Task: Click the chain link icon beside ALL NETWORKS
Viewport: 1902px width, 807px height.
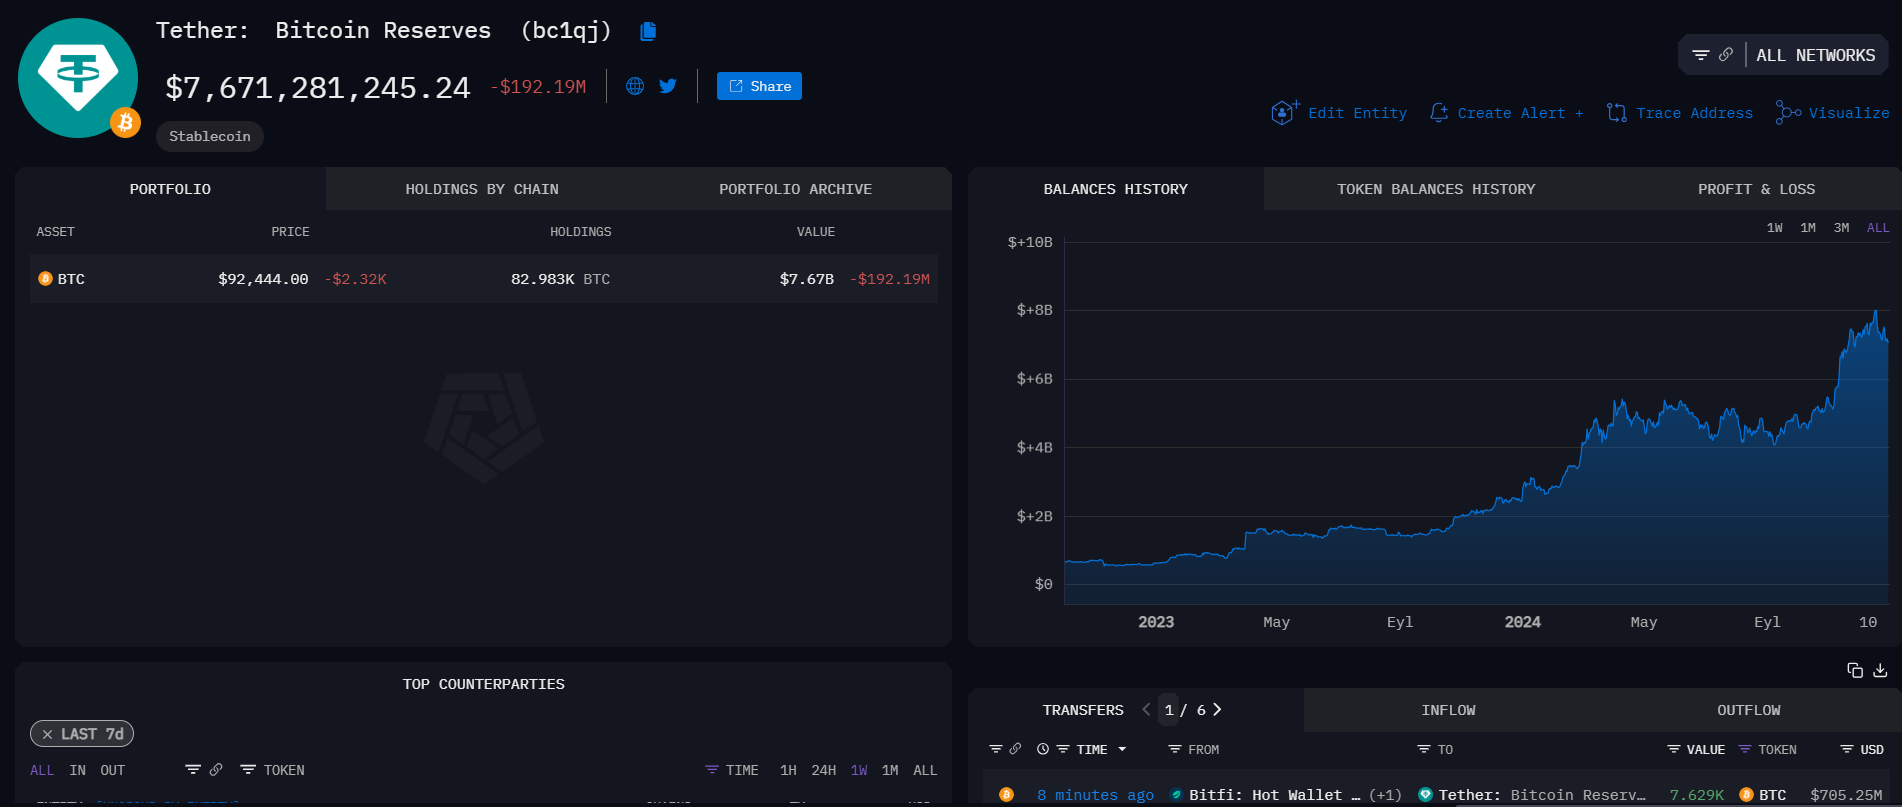Action: tap(1726, 55)
